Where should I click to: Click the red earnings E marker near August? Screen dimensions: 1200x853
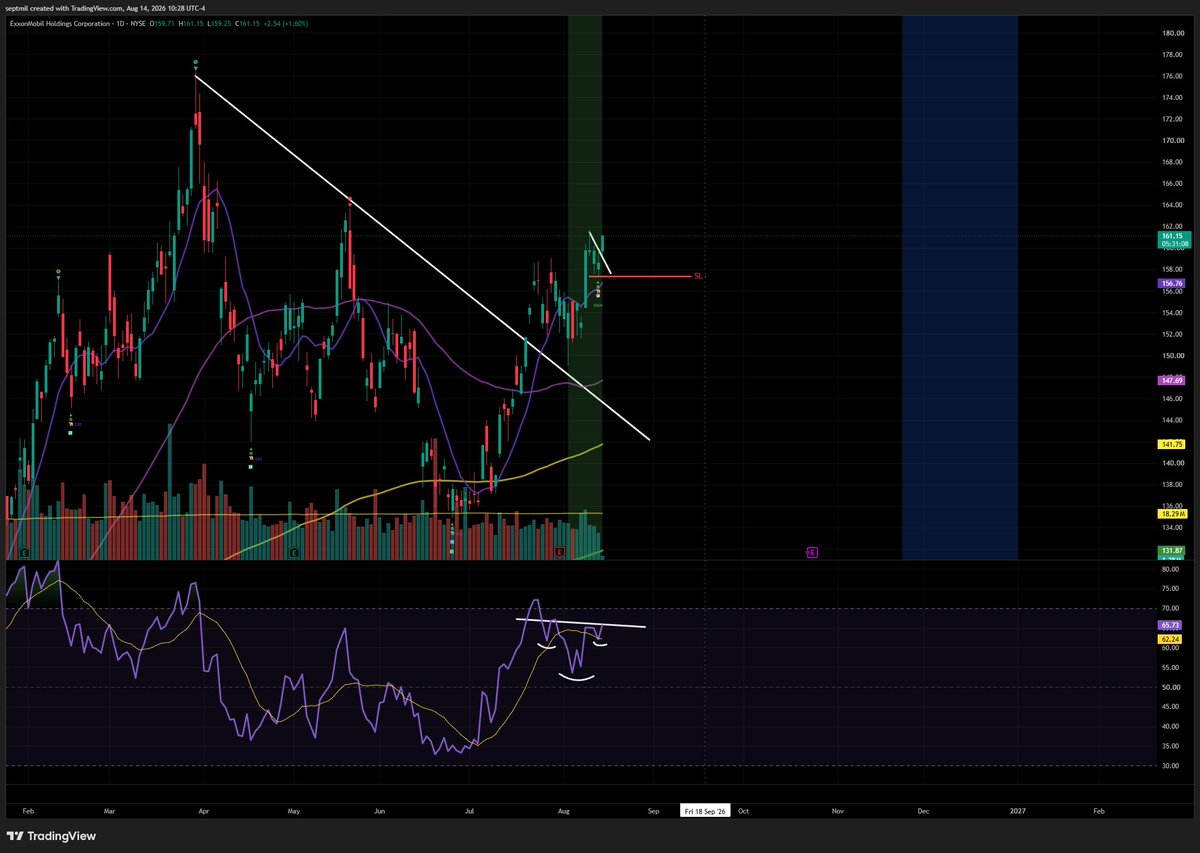pyautogui.click(x=560, y=551)
